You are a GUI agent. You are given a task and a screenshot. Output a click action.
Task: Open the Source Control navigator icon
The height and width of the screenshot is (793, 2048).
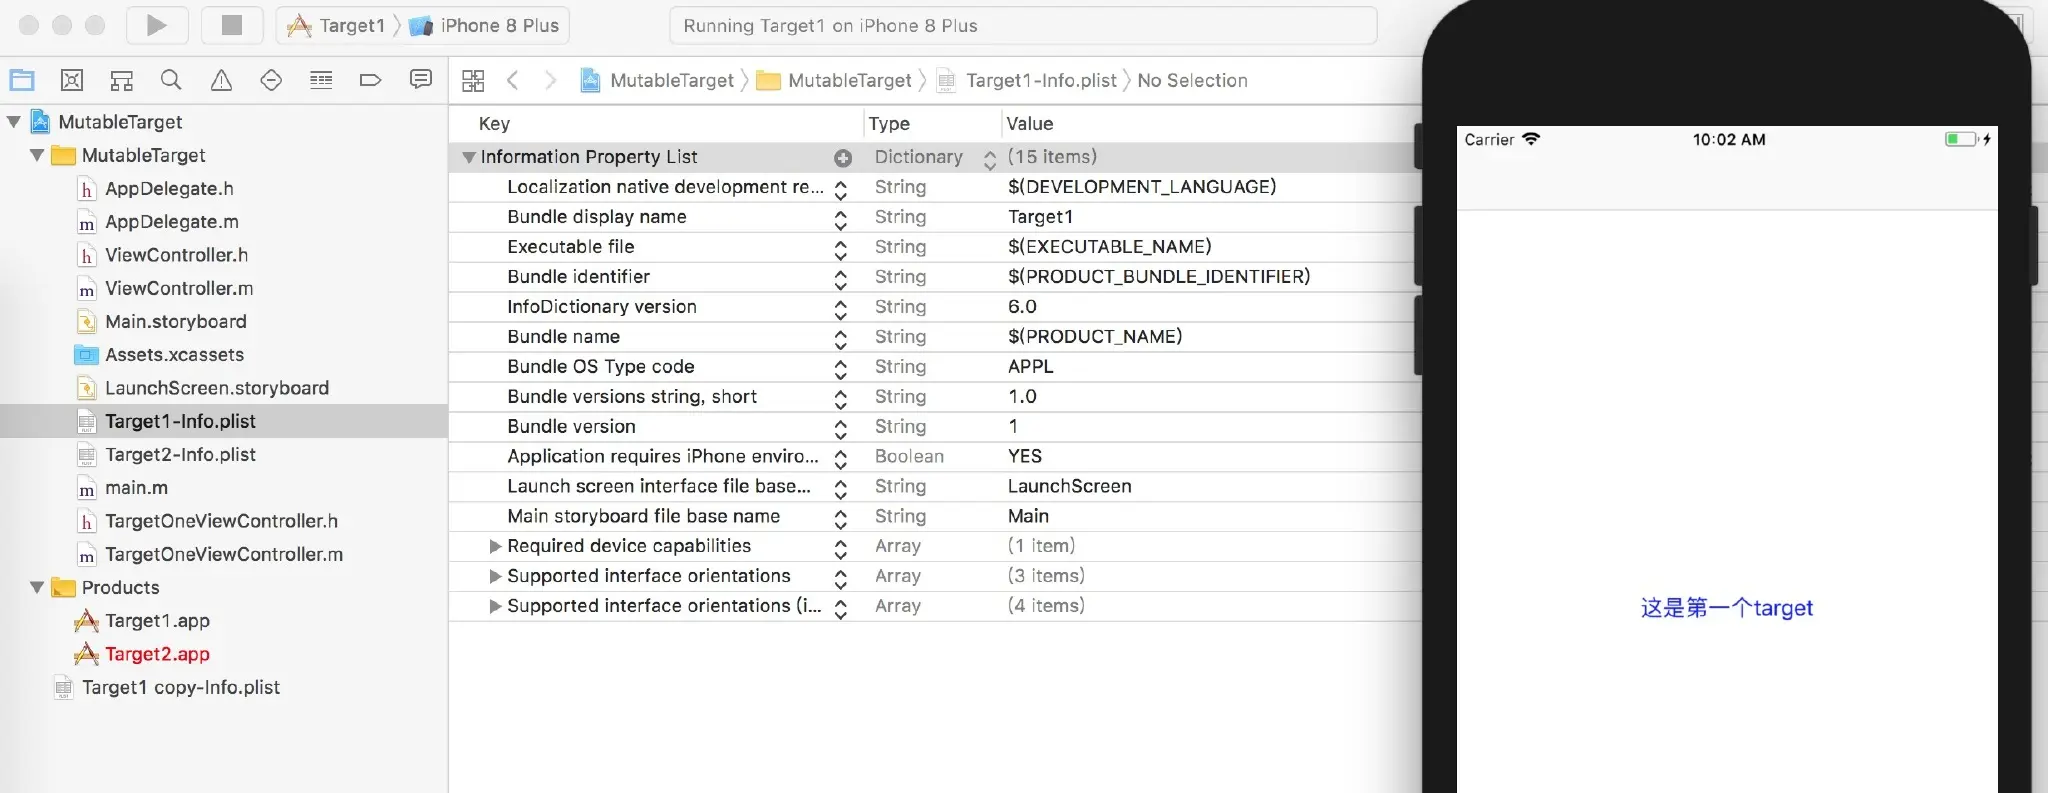click(72, 80)
